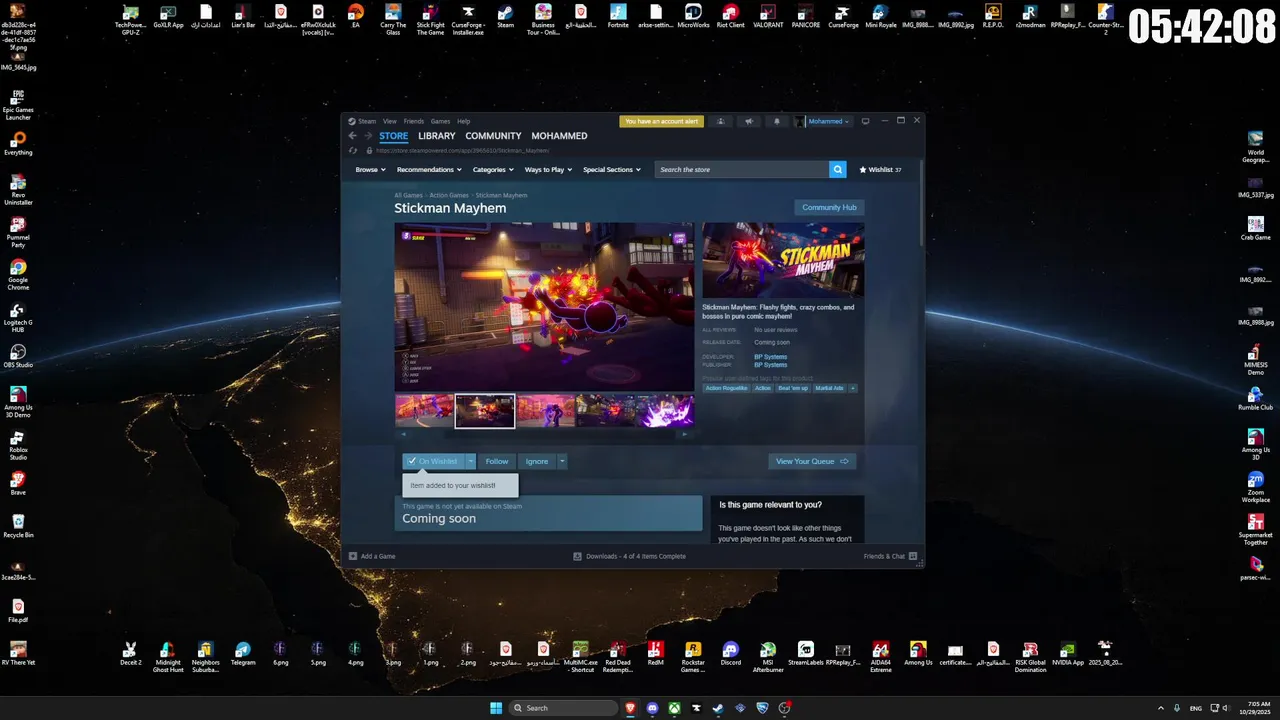Open Steam announcements megaphone icon
This screenshot has width=1280, height=720.
[x=748, y=121]
